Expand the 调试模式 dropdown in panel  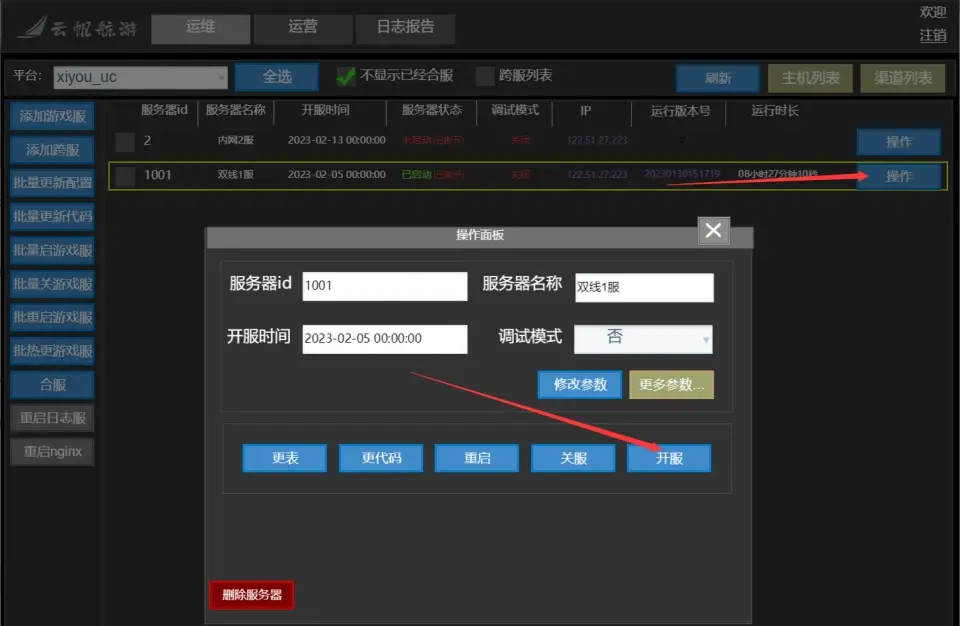pos(643,338)
